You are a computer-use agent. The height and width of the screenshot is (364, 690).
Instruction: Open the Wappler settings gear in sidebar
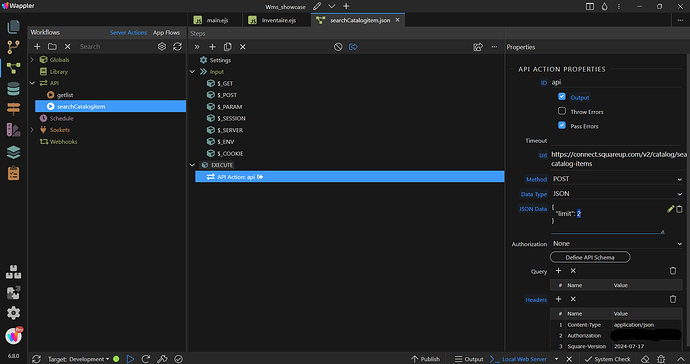[x=13, y=313]
